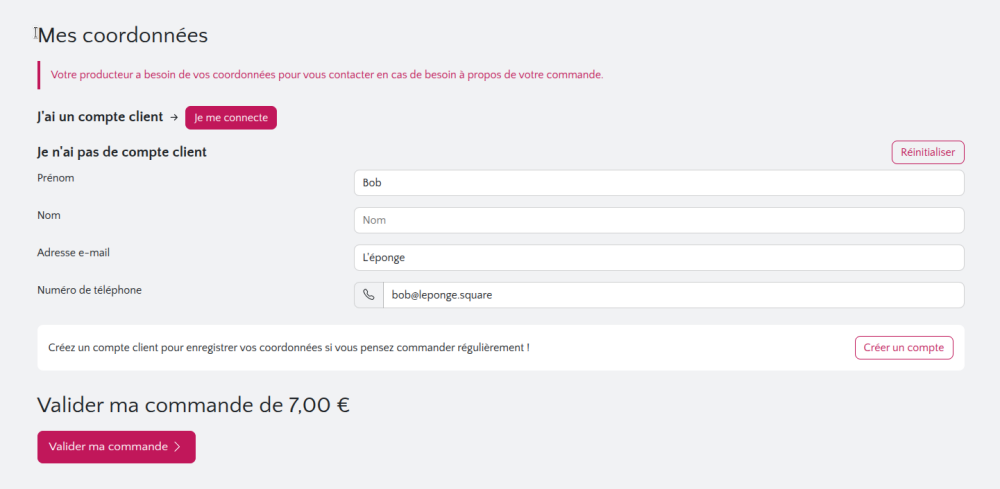Click into the empty Nom input
This screenshot has width=1000, height=489.
[x=658, y=220]
